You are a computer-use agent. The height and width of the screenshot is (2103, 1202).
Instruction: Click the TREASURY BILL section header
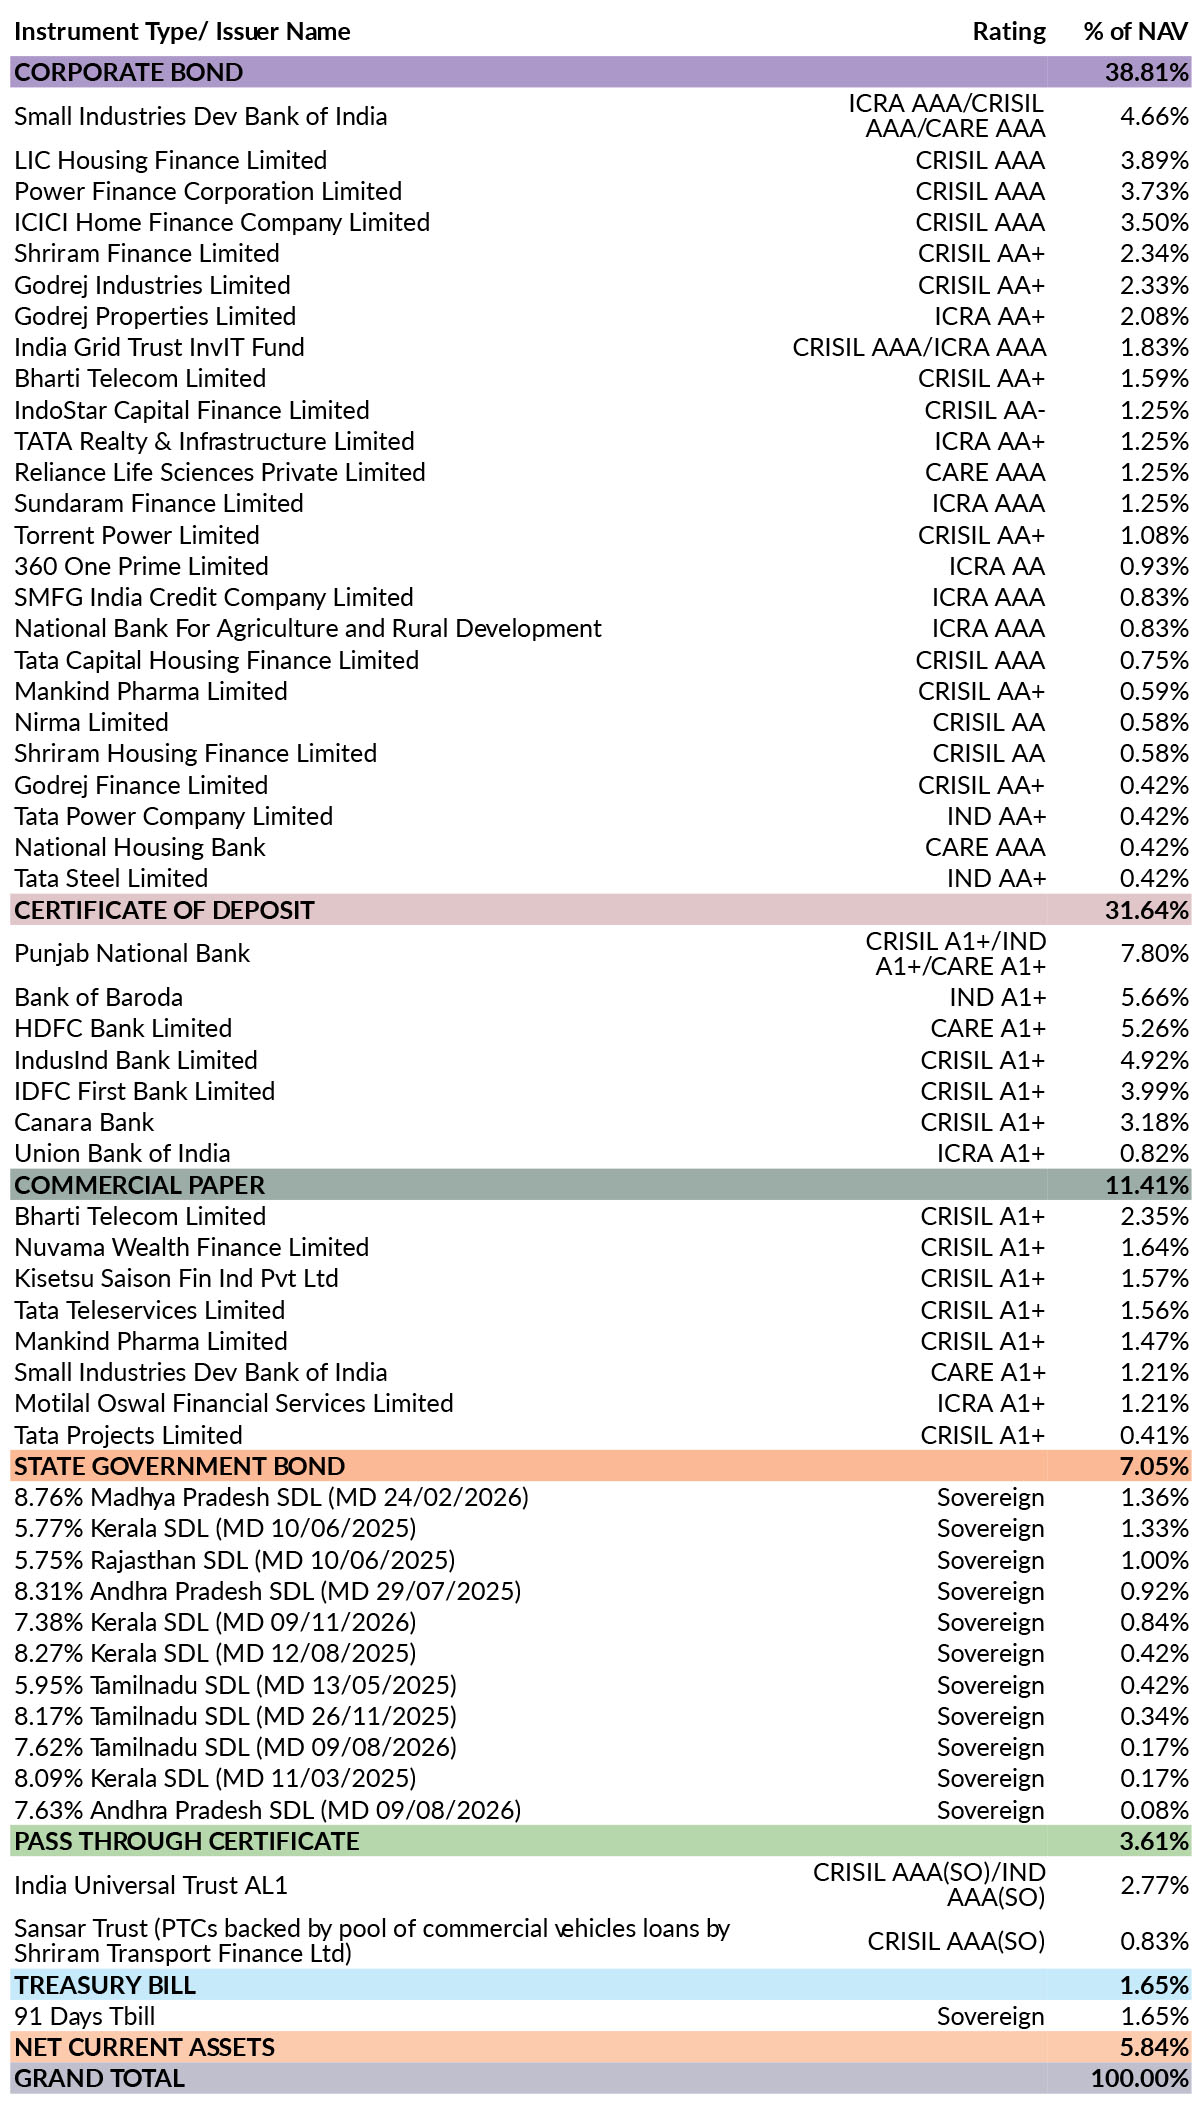point(601,1985)
